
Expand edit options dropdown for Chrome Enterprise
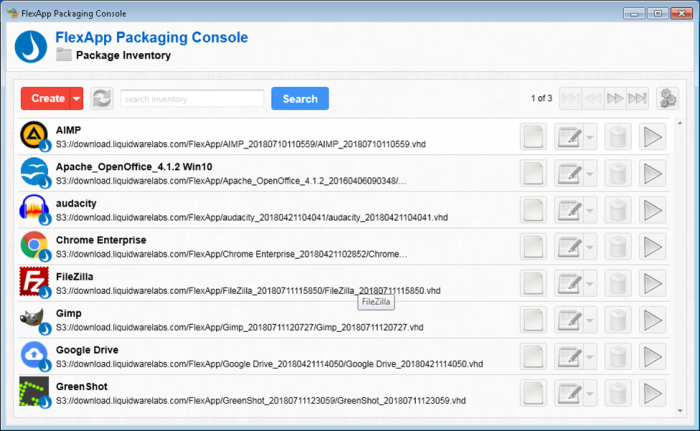point(590,247)
